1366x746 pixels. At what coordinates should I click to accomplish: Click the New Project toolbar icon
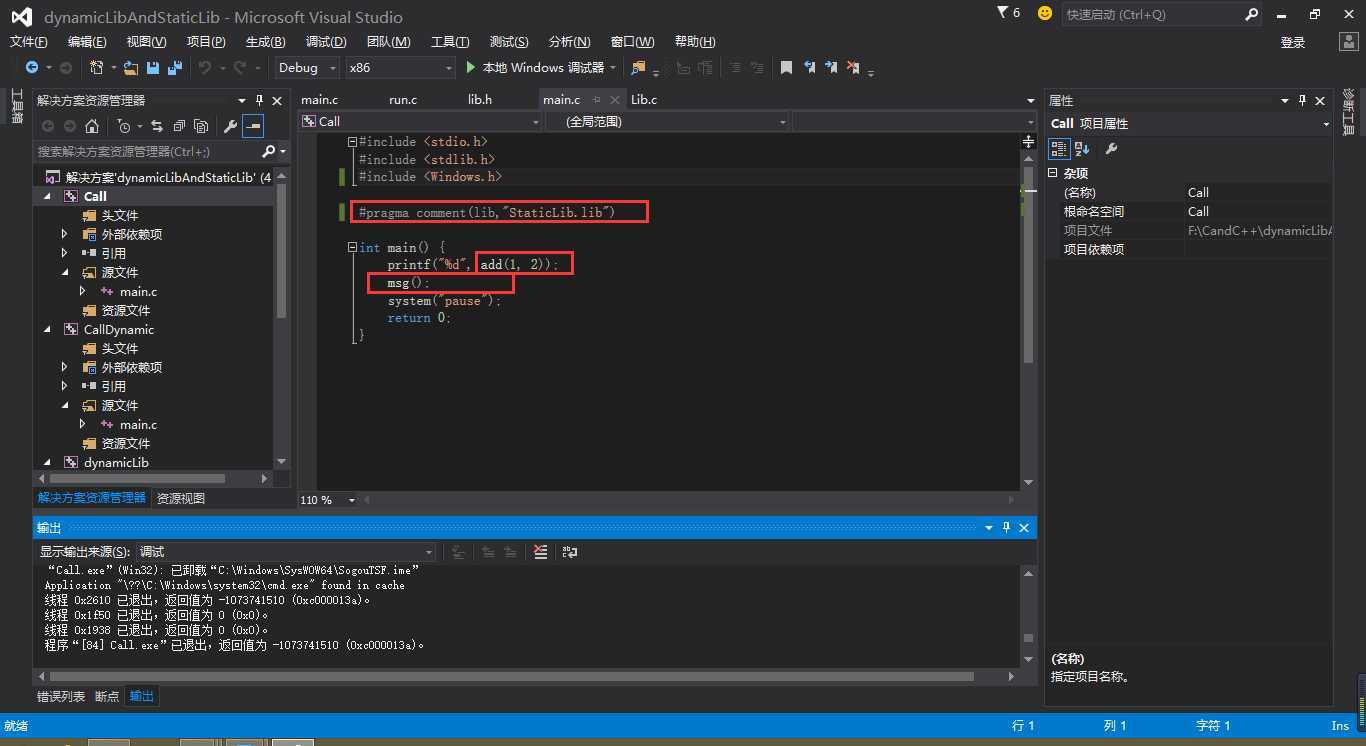click(97, 67)
